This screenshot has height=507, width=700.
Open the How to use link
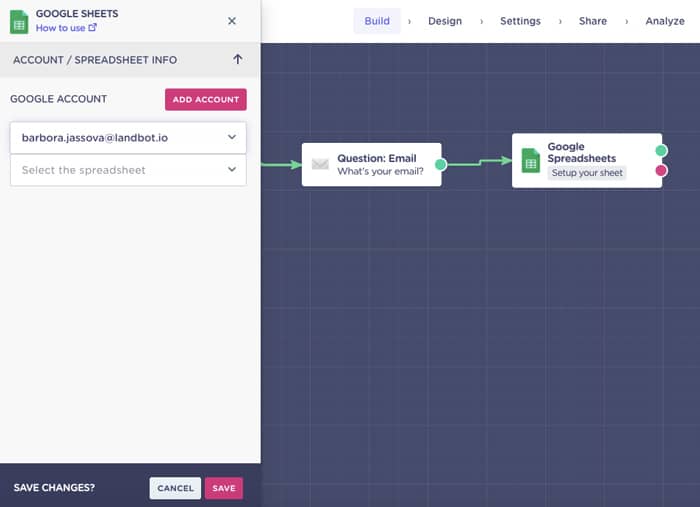(66, 28)
